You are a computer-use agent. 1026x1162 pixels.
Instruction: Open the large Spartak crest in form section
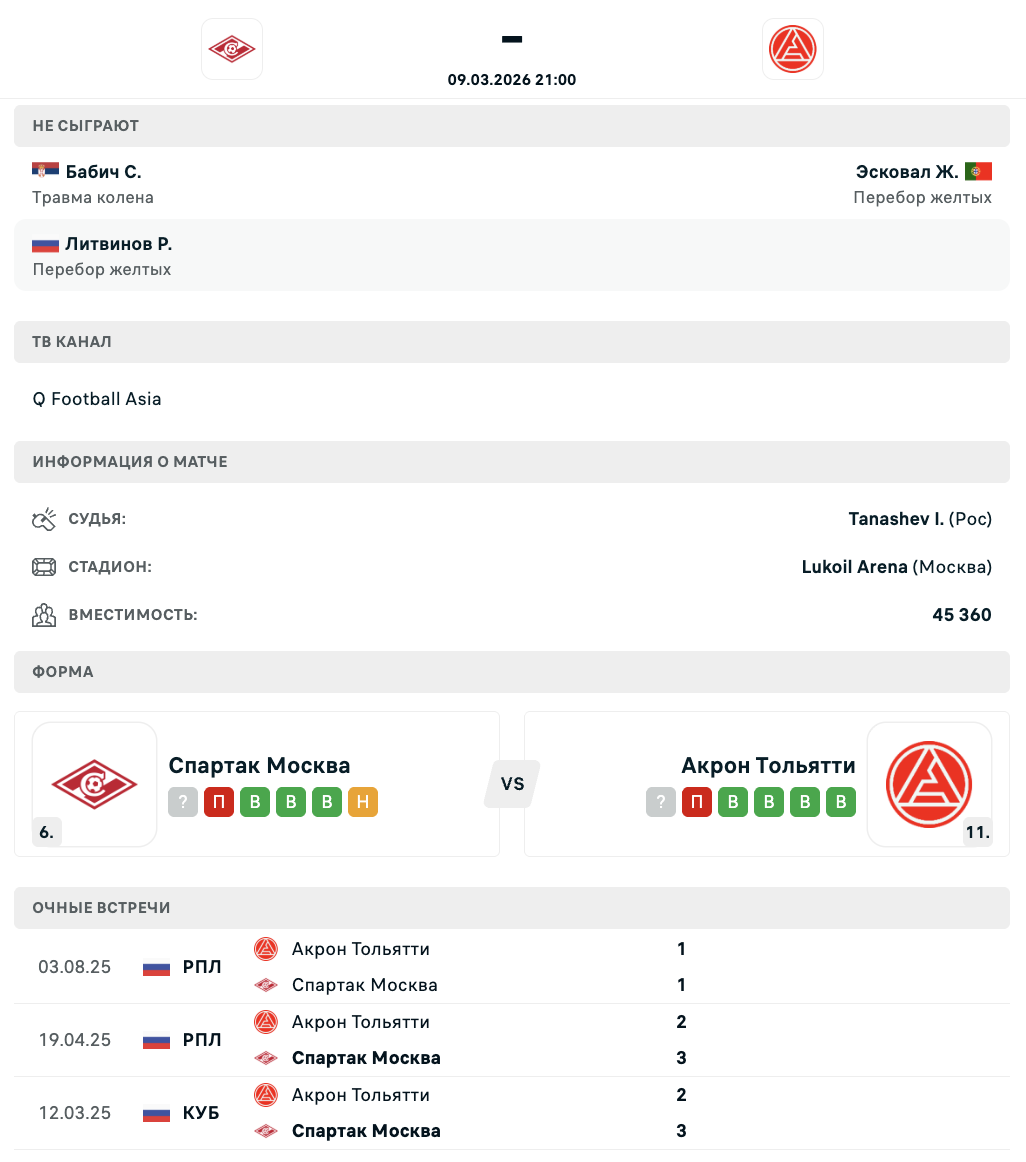(95, 784)
